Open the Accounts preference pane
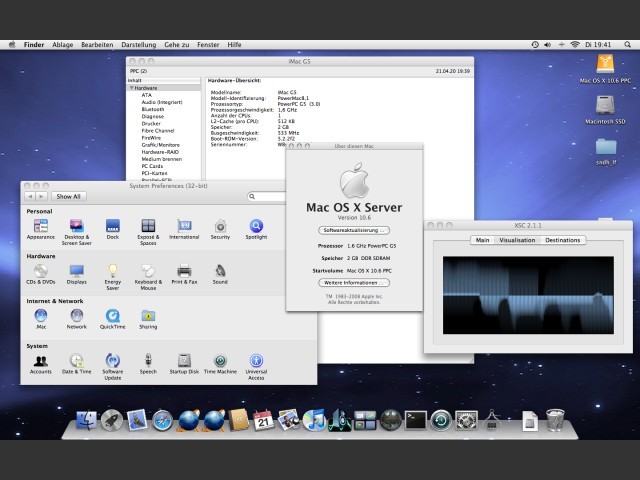Viewport: 640px width, 480px height. (40, 364)
